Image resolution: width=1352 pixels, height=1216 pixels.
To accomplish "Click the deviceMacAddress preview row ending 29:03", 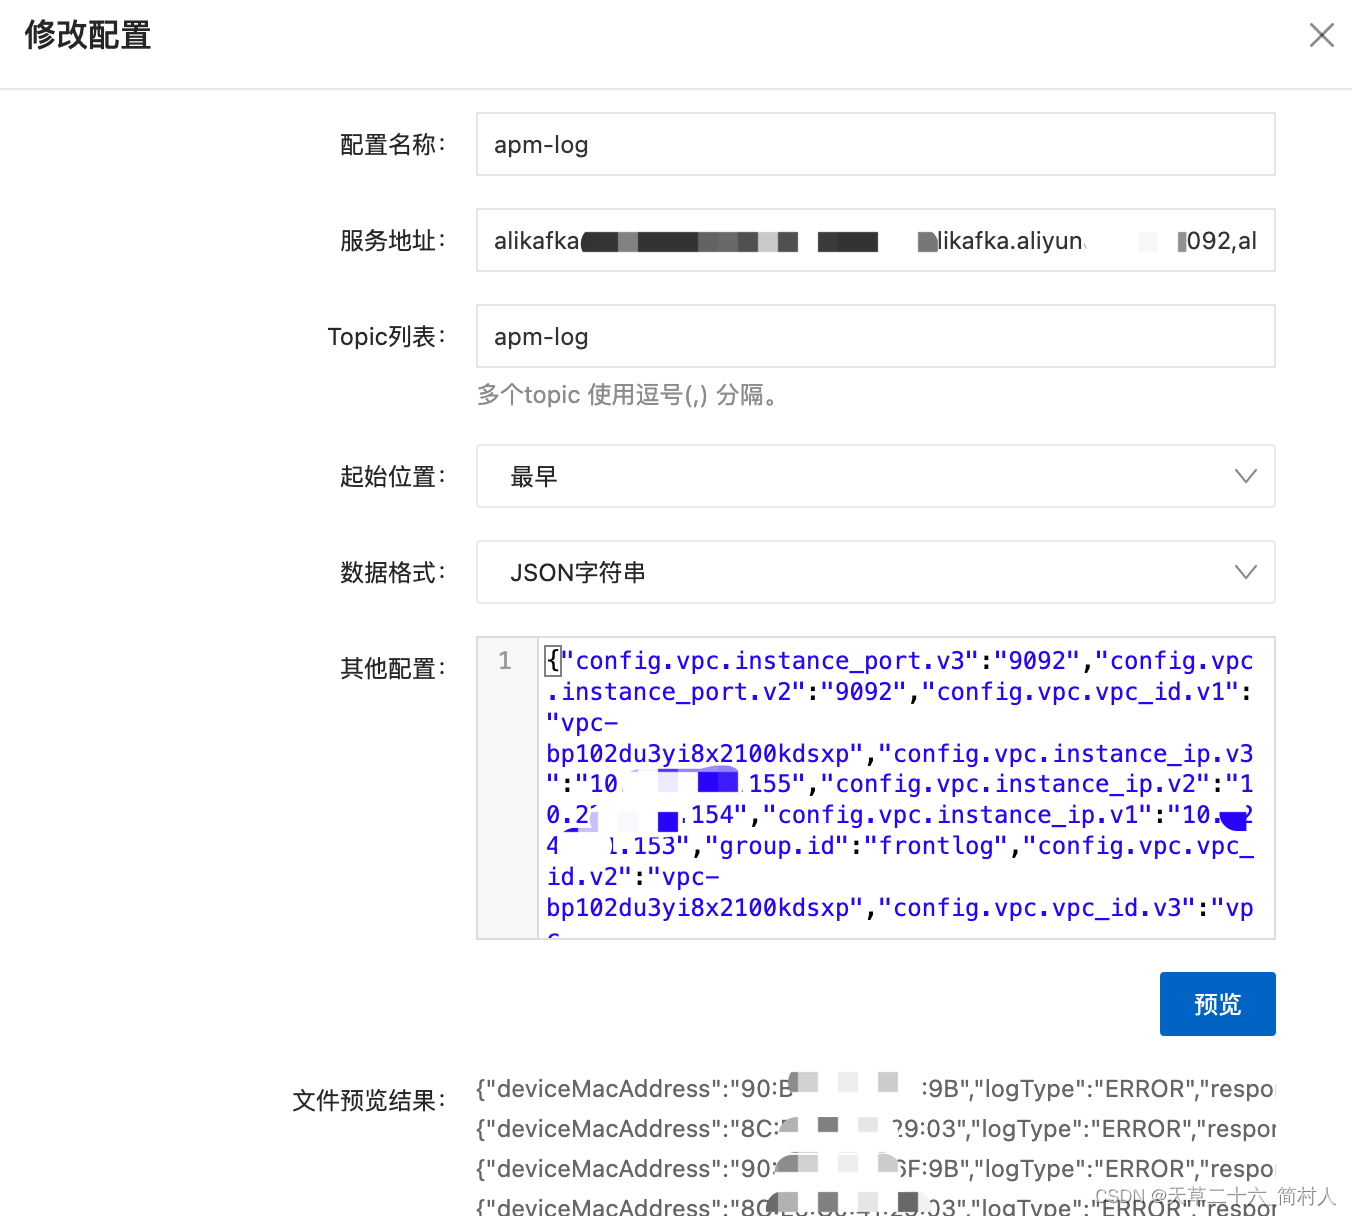I will 876,1129.
